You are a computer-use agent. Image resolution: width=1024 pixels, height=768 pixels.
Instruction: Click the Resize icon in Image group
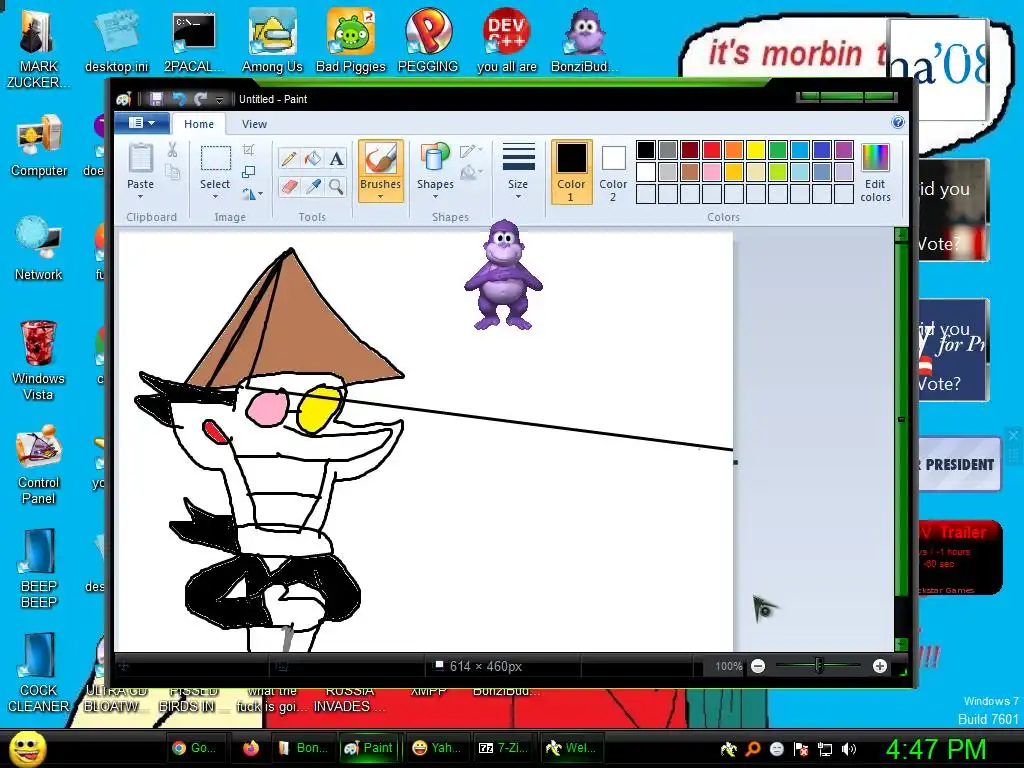click(249, 172)
